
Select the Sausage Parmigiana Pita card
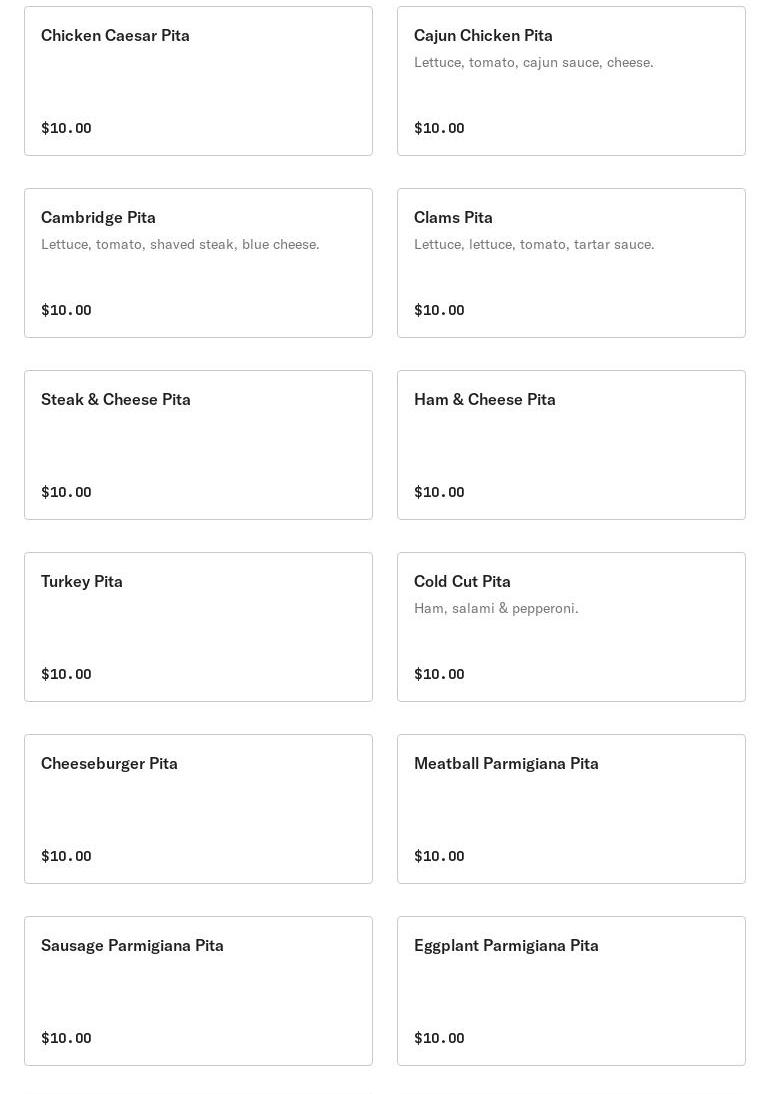click(198, 991)
